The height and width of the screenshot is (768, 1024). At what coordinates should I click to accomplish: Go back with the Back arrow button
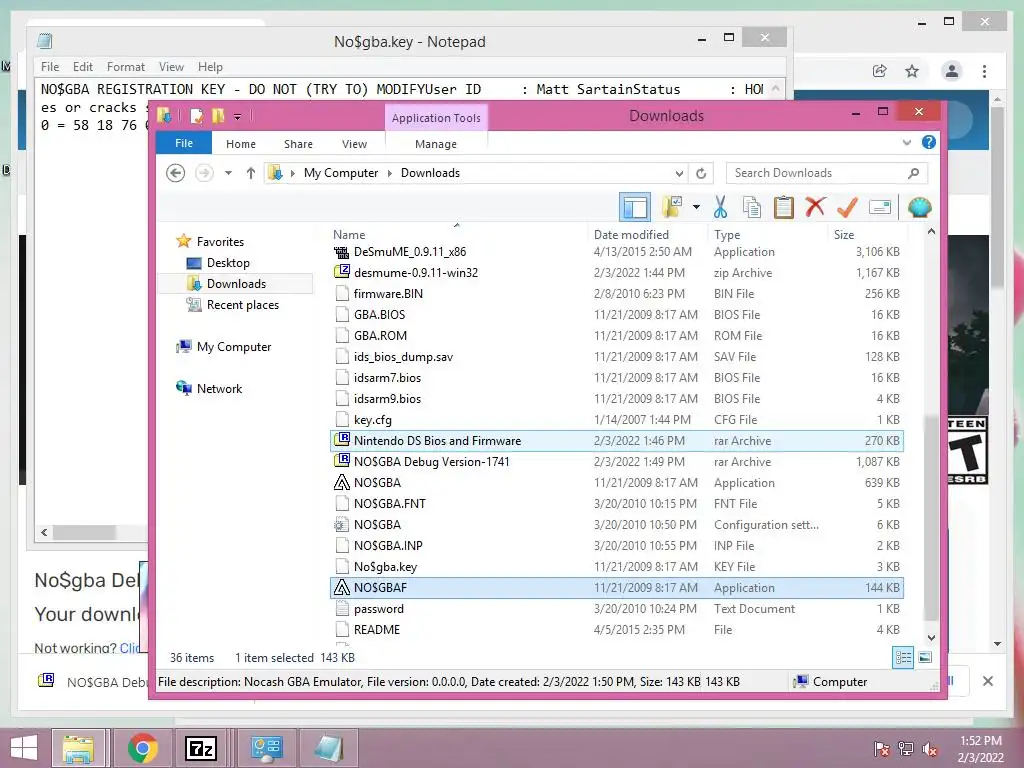click(175, 173)
